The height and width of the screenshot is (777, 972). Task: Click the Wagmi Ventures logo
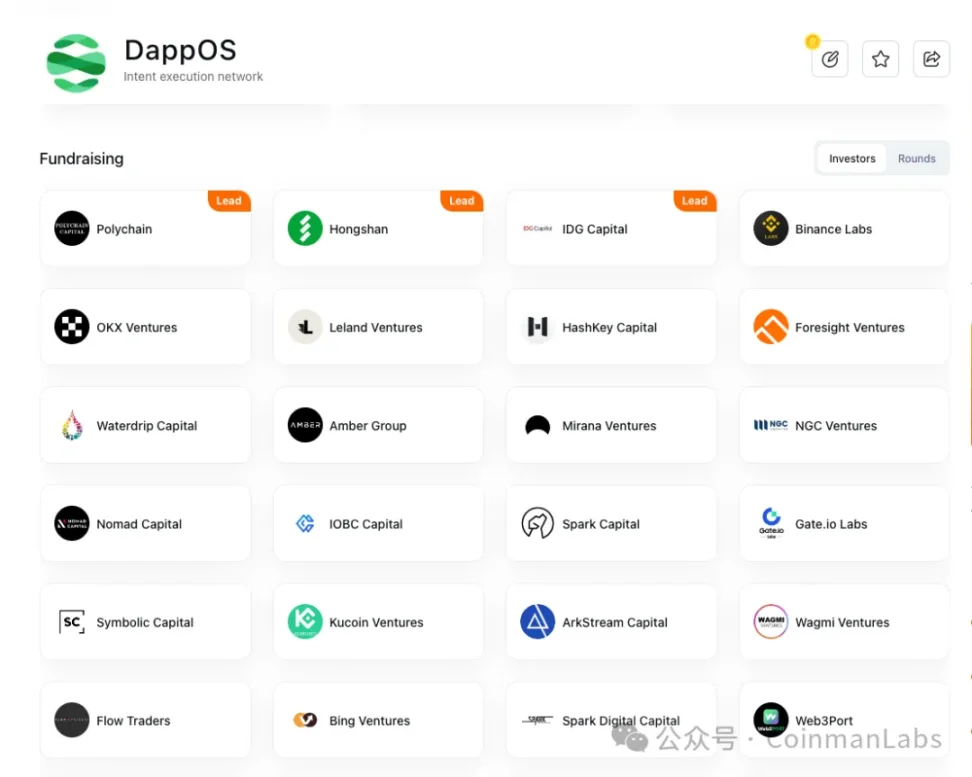(x=771, y=622)
